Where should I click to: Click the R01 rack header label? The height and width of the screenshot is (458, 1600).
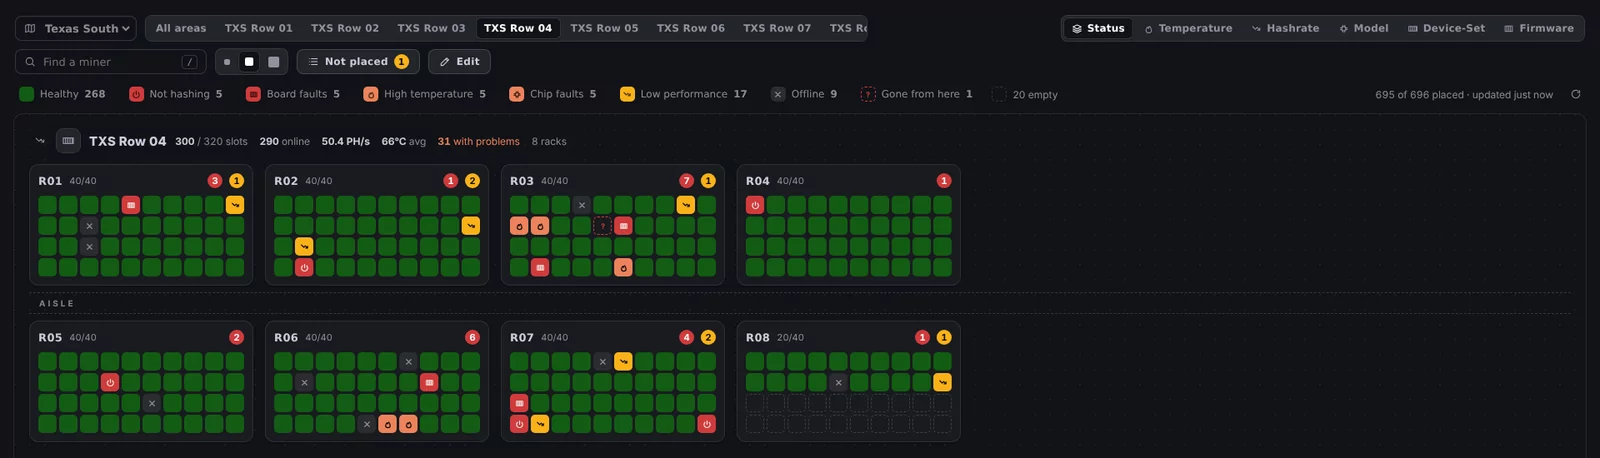pyautogui.click(x=50, y=181)
